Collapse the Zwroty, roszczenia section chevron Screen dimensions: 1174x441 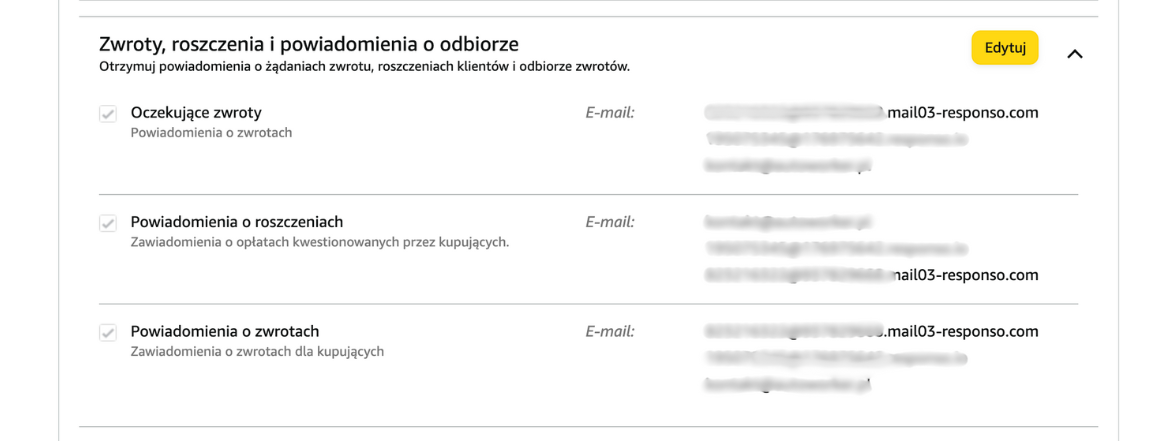click(1075, 54)
